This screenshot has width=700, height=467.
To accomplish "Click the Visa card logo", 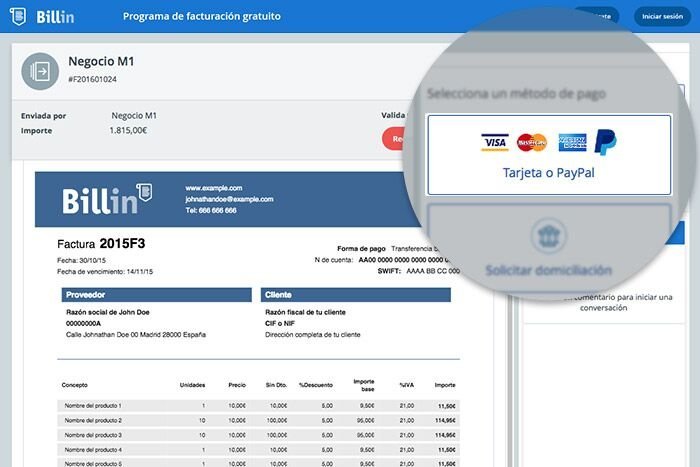I will coord(495,142).
